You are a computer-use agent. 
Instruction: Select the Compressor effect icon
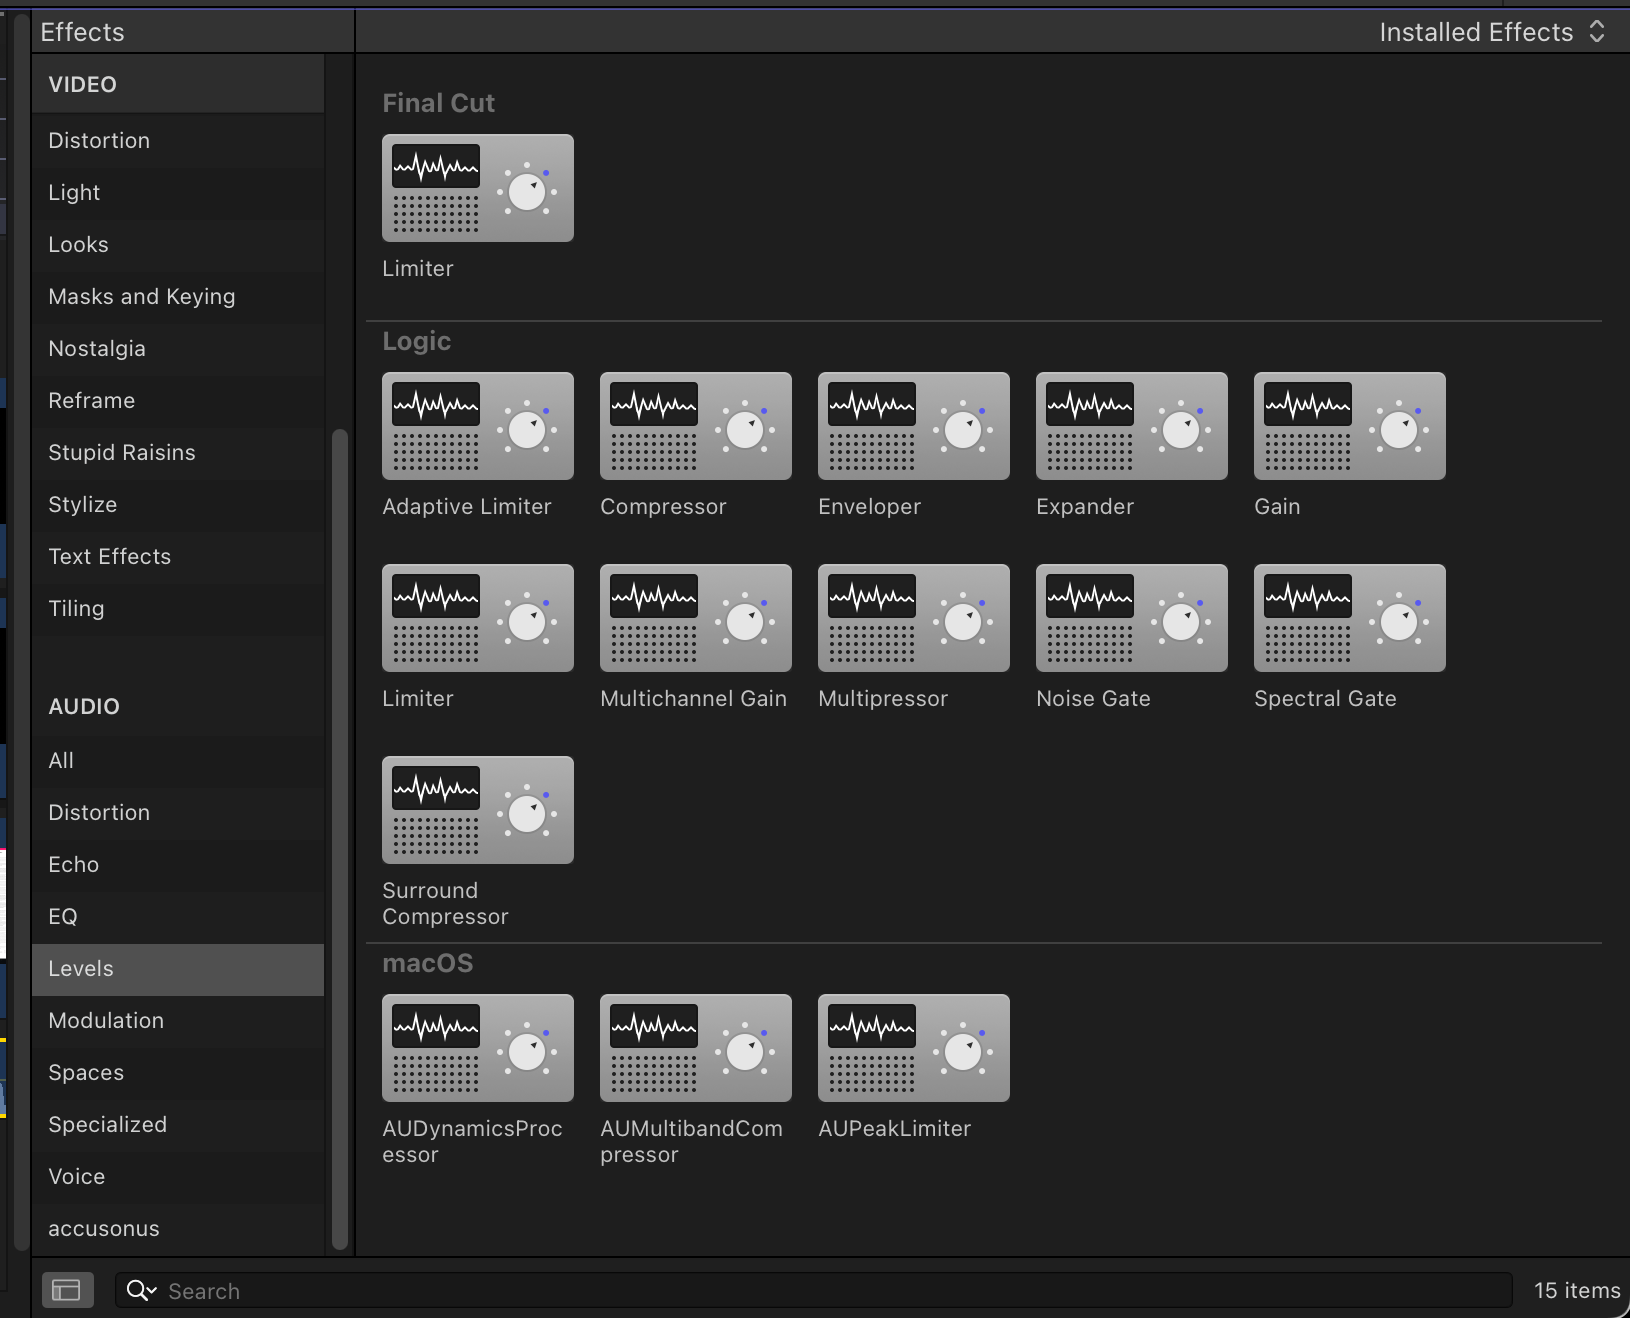click(x=696, y=426)
